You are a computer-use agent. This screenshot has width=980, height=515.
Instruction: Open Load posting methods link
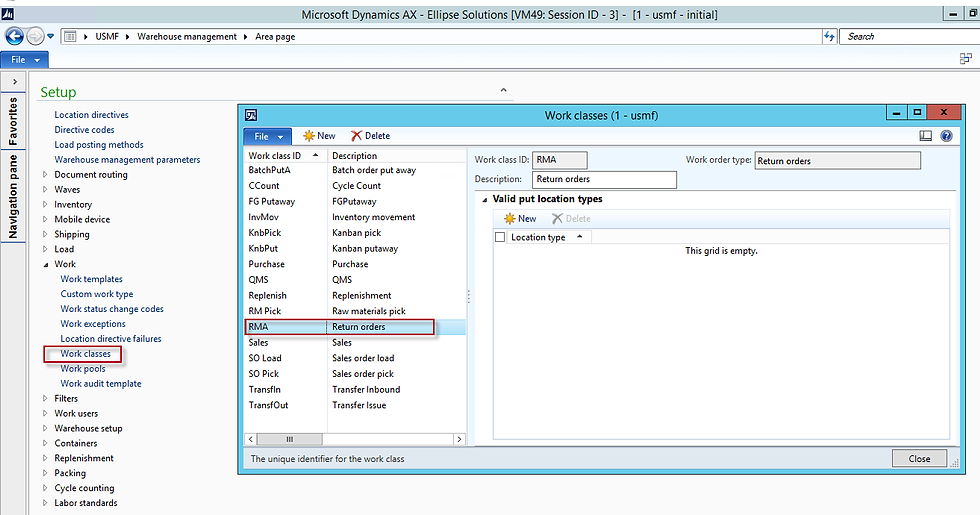(99, 144)
